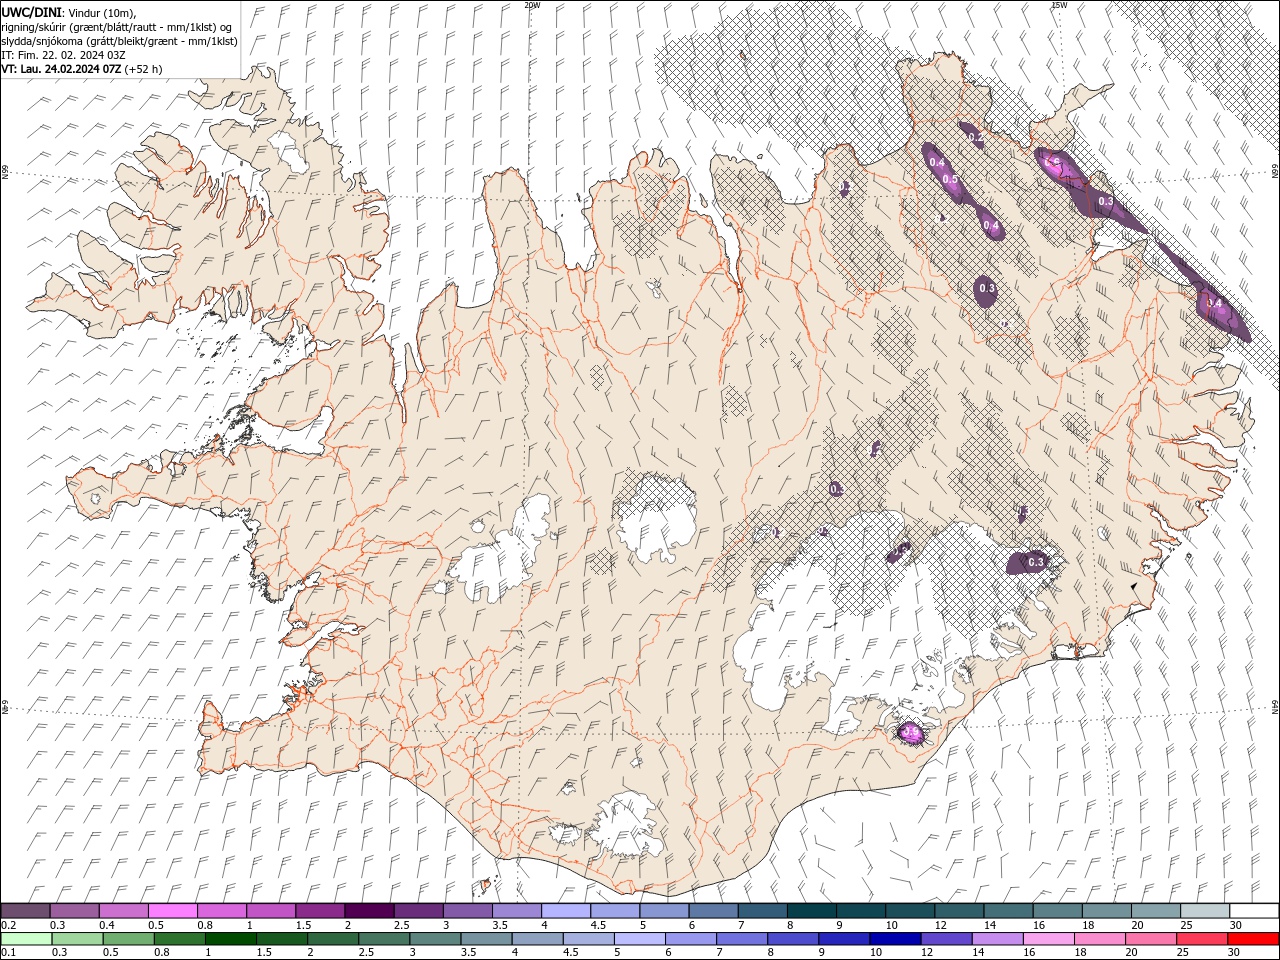The height and width of the screenshot is (960, 1280).
Task: Select the bright red swatch labeled 30 in bottom row
Action: pyautogui.click(x=1254, y=939)
